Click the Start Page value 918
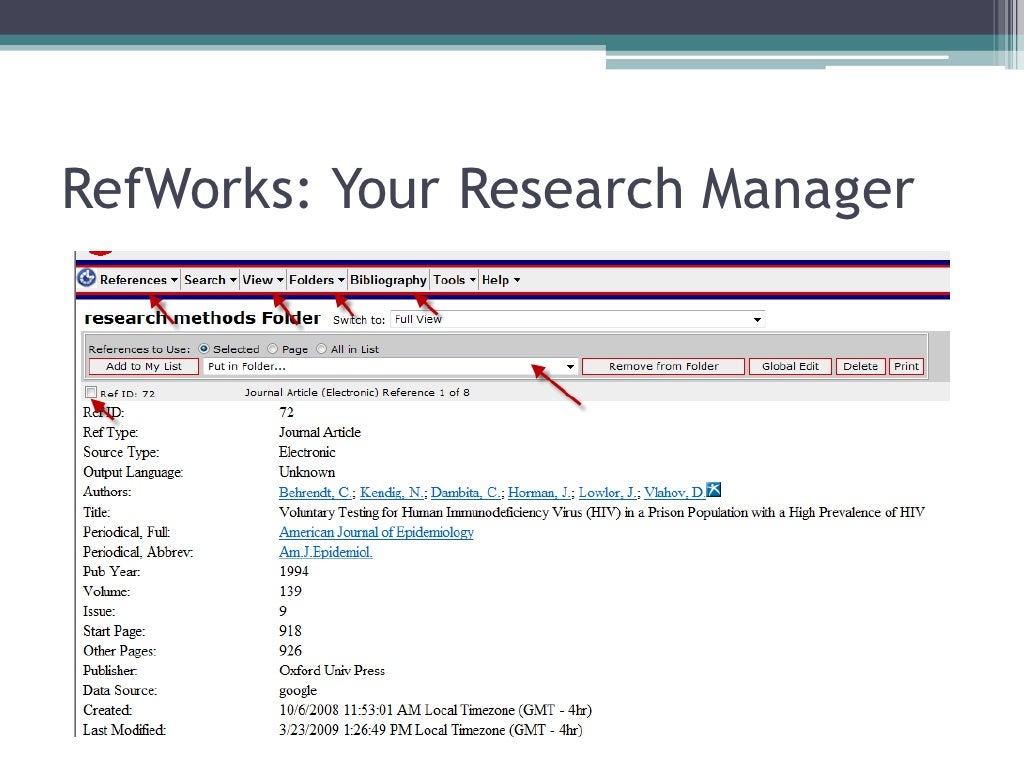Screen dimensions: 1024x768 (291, 631)
